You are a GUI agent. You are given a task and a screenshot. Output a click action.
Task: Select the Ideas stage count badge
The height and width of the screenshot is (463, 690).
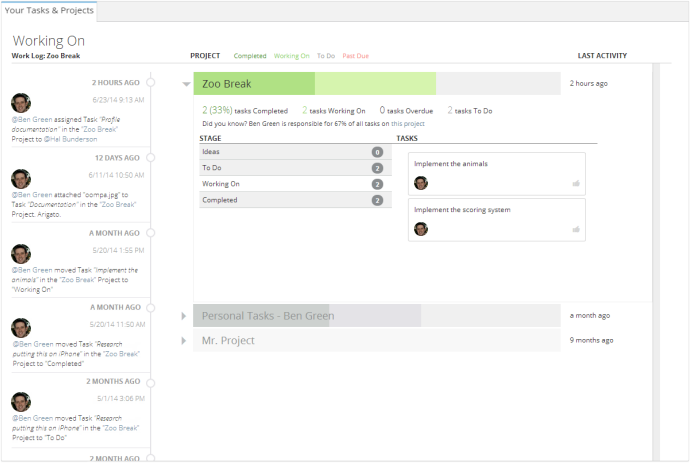[x=377, y=152]
